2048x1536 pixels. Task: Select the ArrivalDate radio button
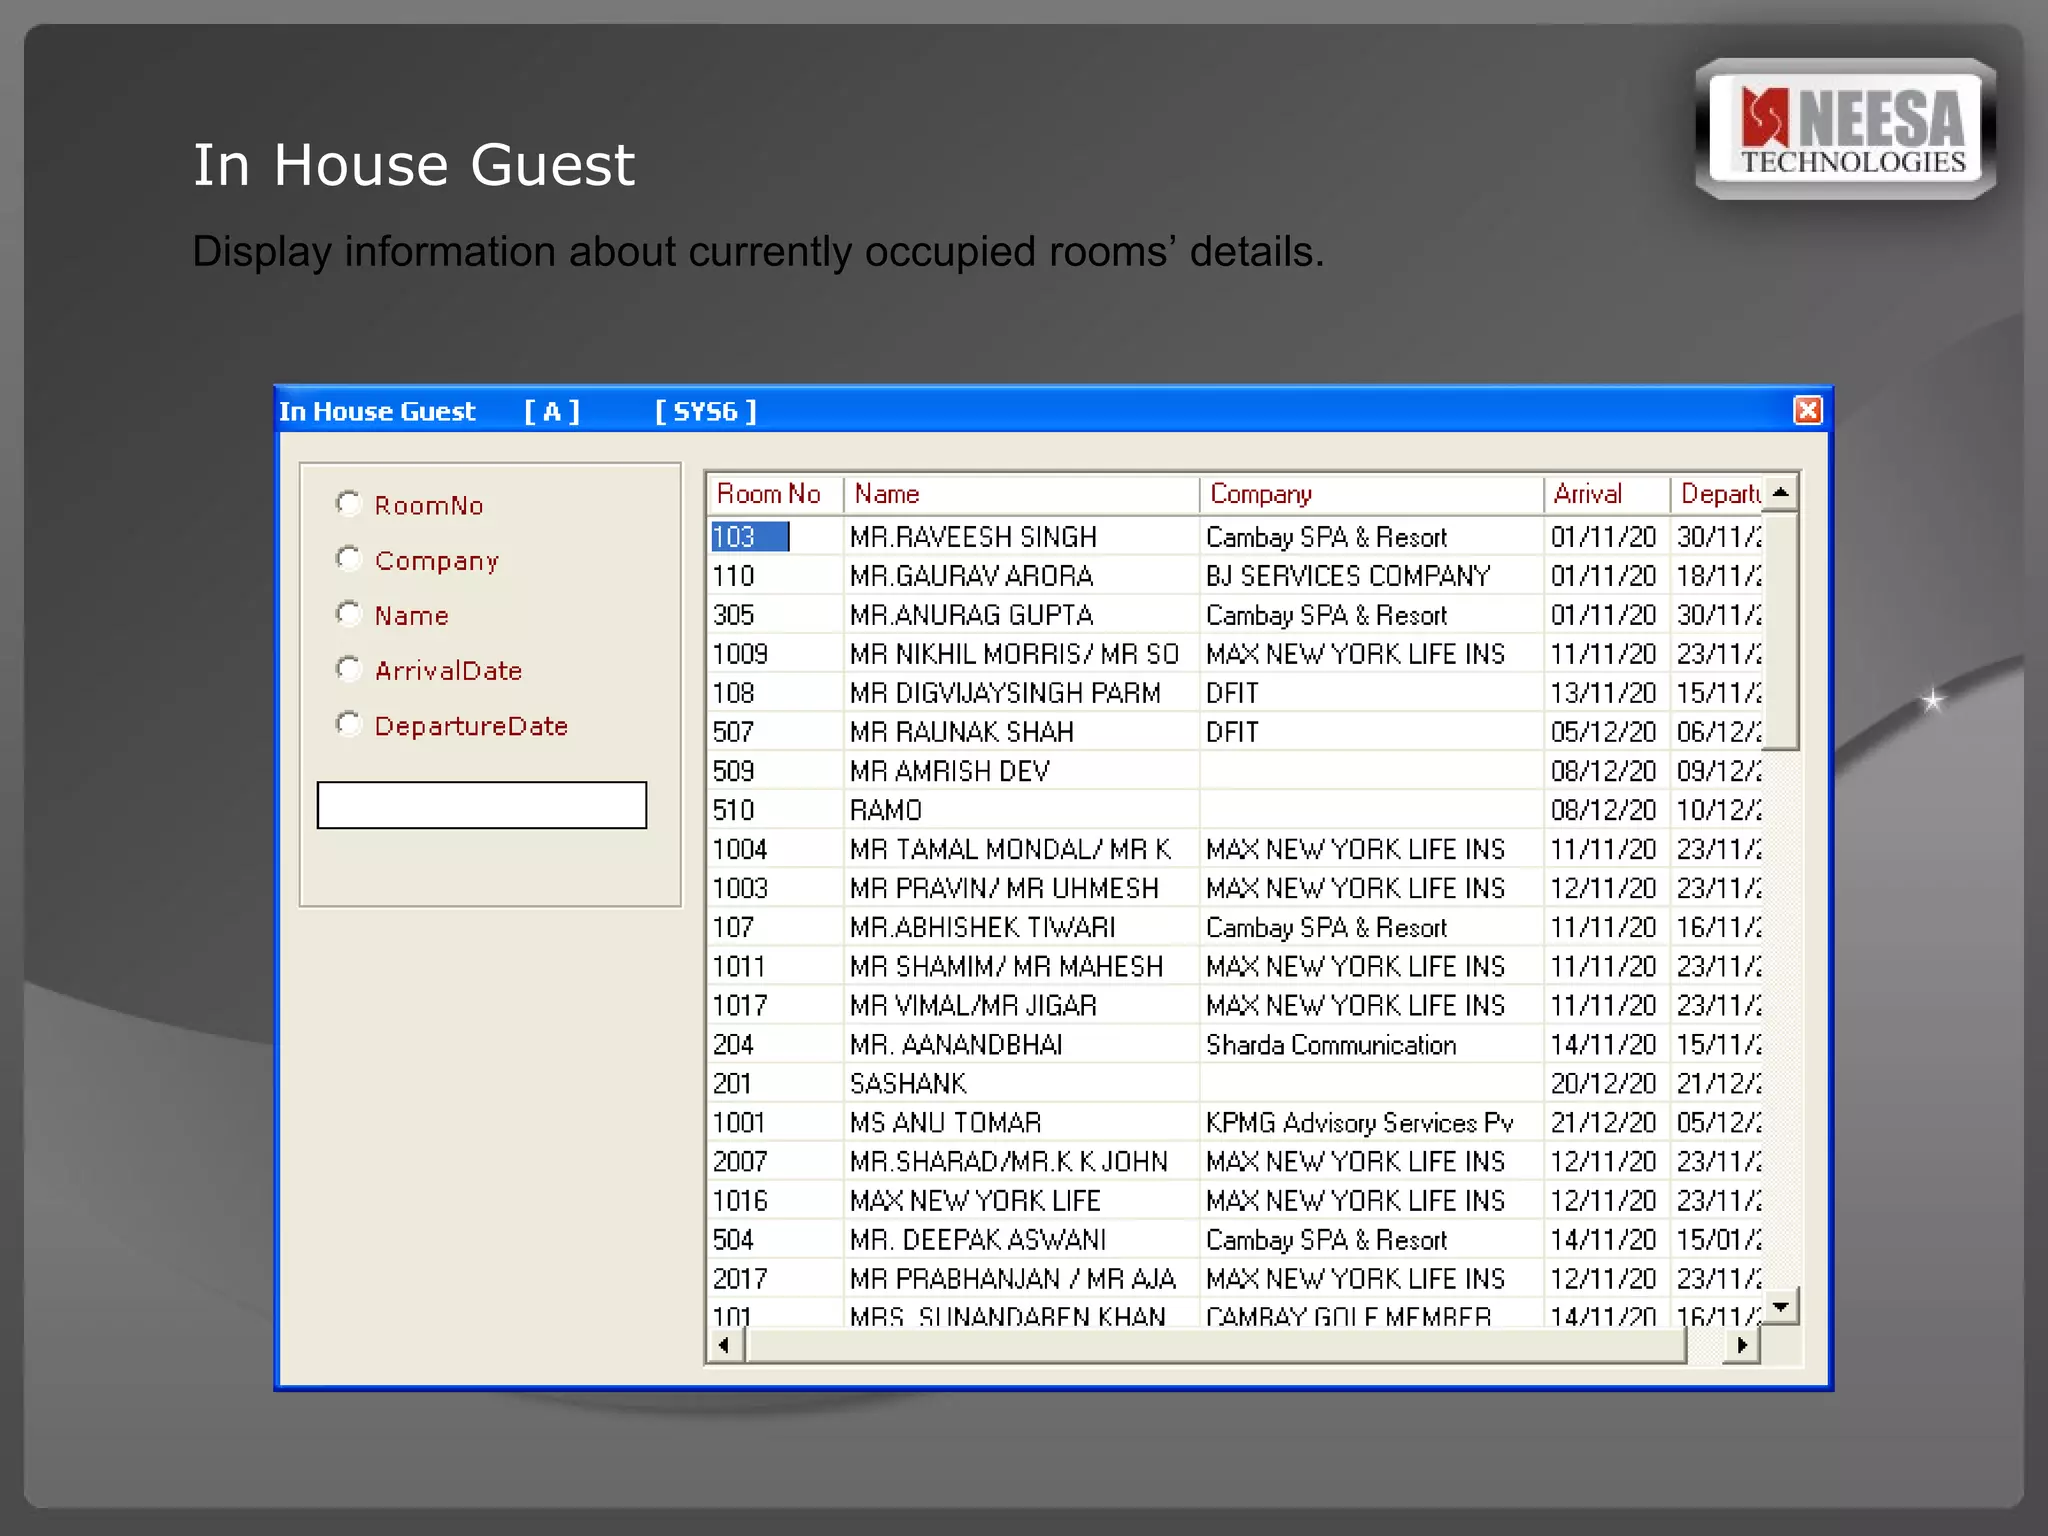click(x=348, y=668)
